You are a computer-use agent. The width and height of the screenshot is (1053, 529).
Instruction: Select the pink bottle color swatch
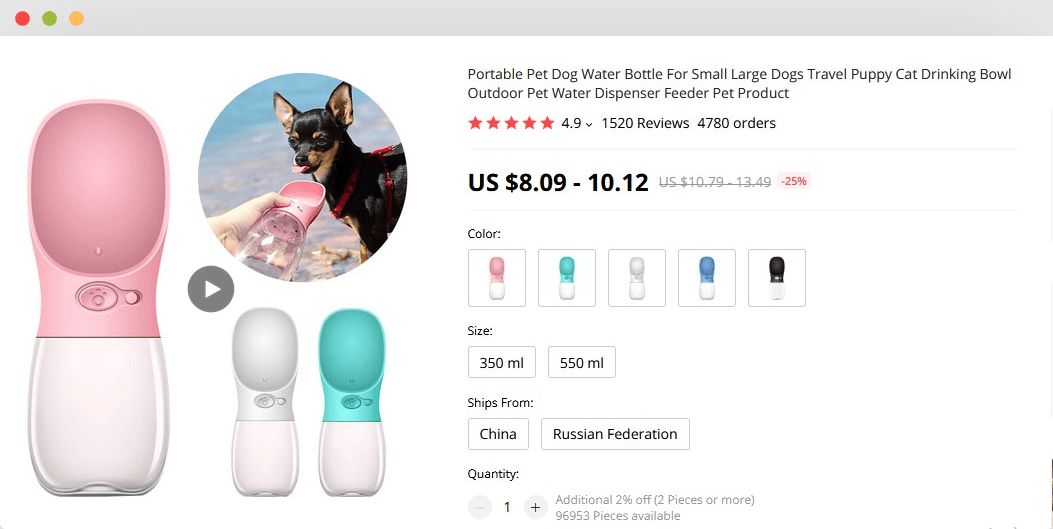[x=497, y=278]
